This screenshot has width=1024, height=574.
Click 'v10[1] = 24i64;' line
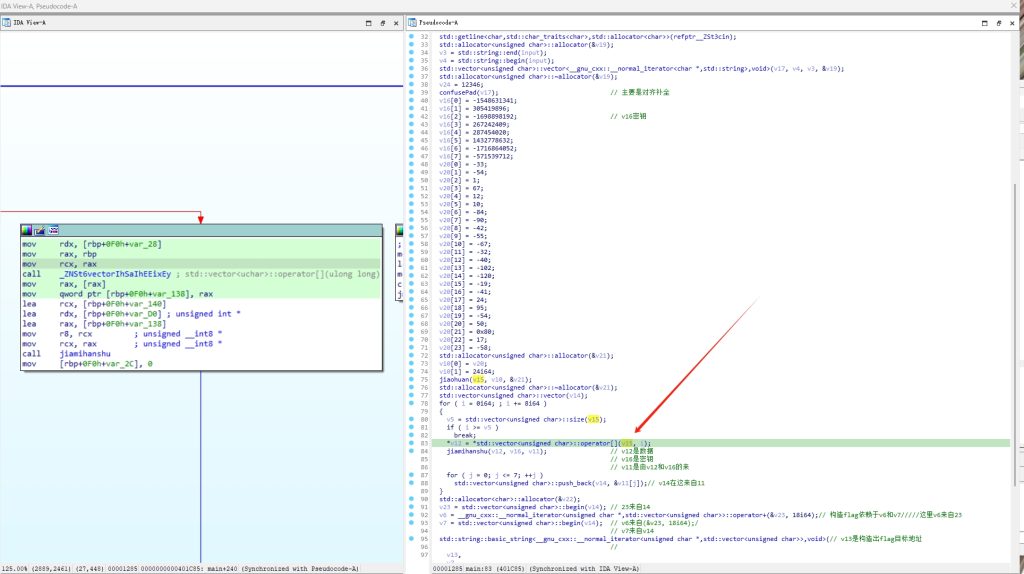coord(466,372)
